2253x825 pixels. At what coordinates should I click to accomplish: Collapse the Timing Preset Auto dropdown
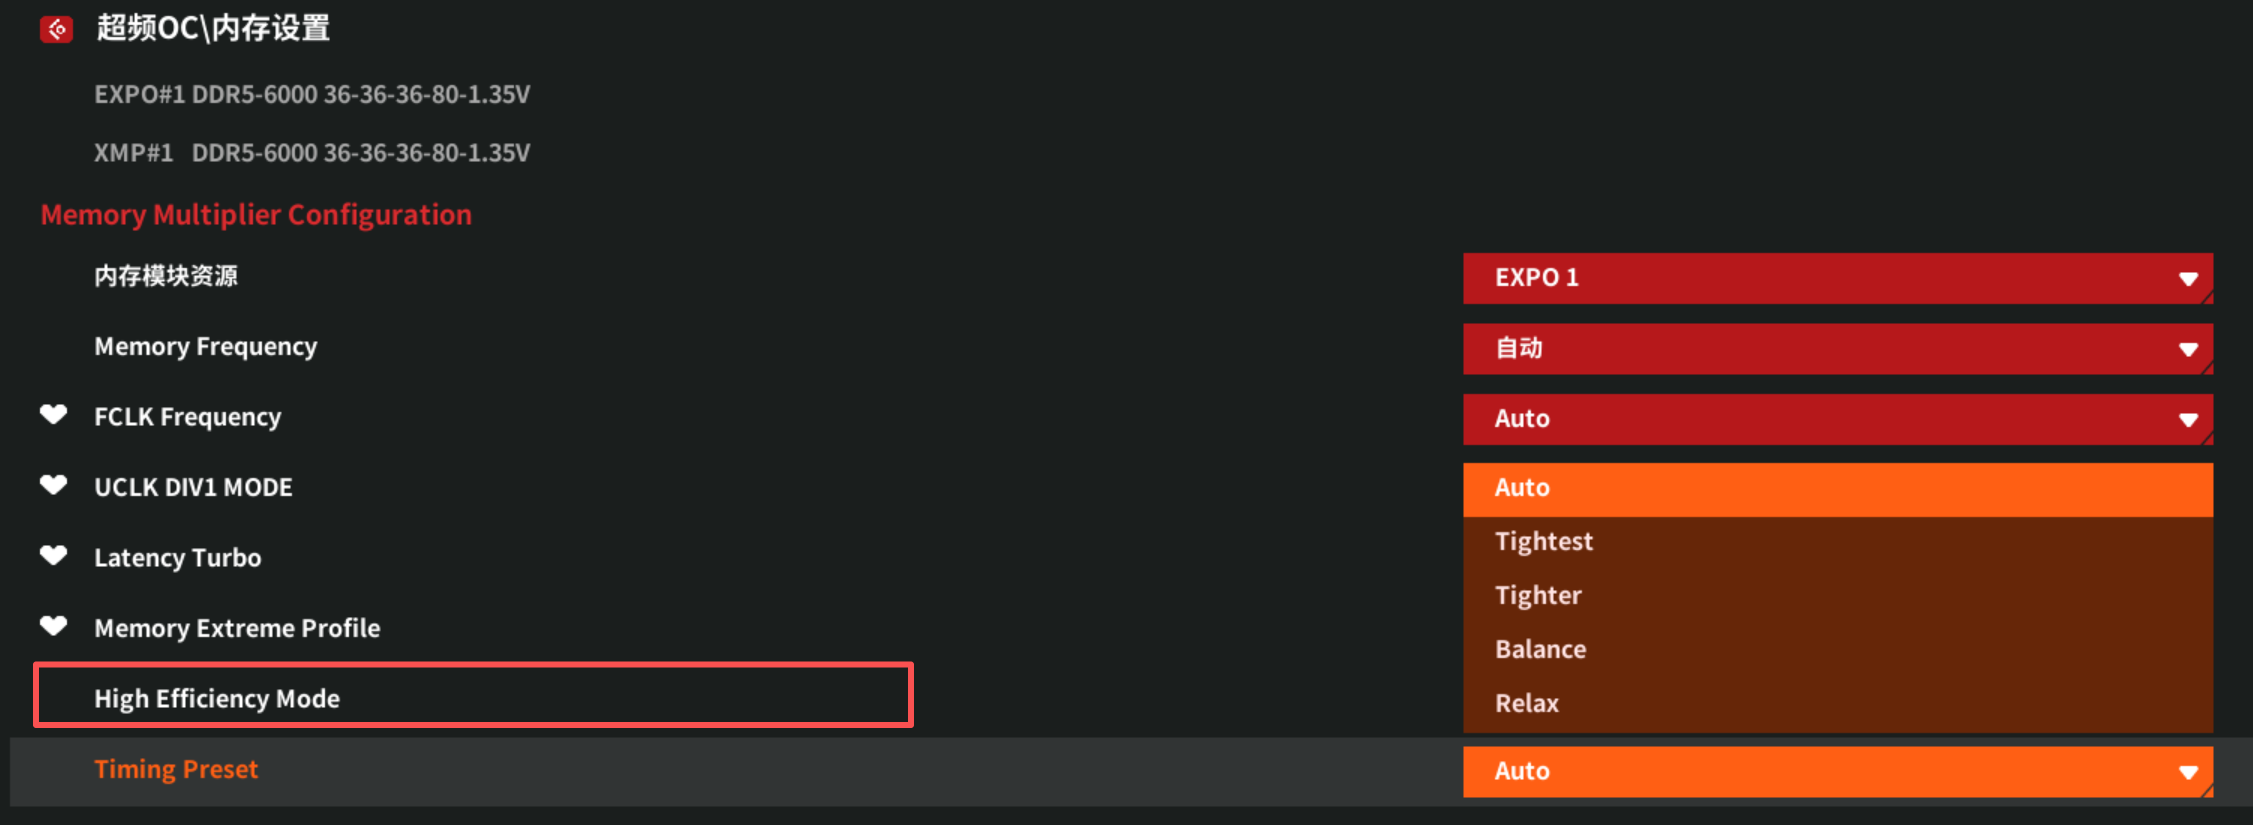click(1837, 771)
